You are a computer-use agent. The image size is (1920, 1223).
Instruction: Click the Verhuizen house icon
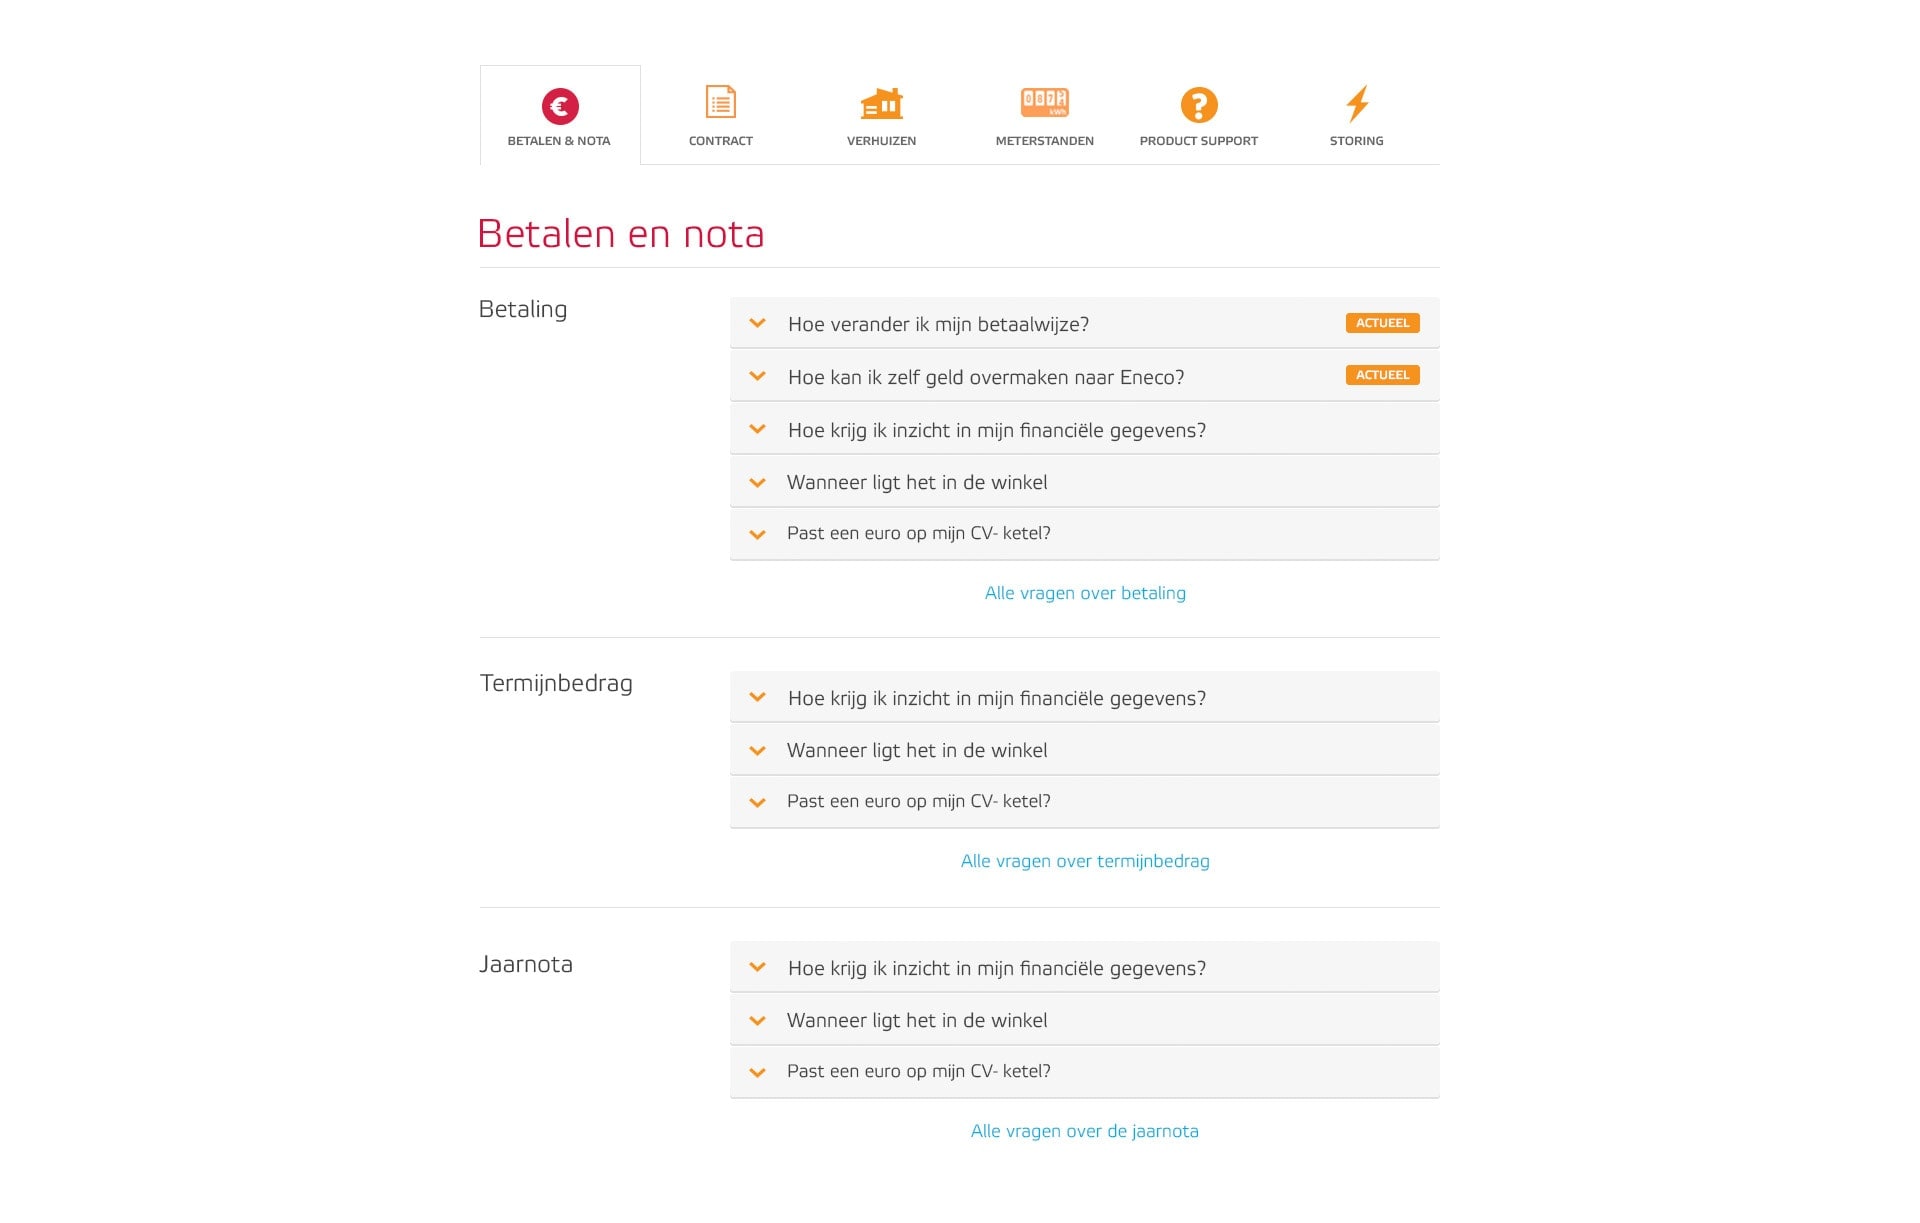point(881,101)
